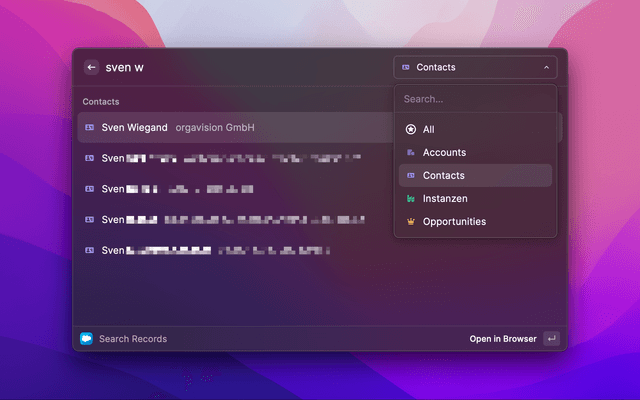Click the main search field containing 'sven w'
The image size is (640, 400).
click(240, 68)
